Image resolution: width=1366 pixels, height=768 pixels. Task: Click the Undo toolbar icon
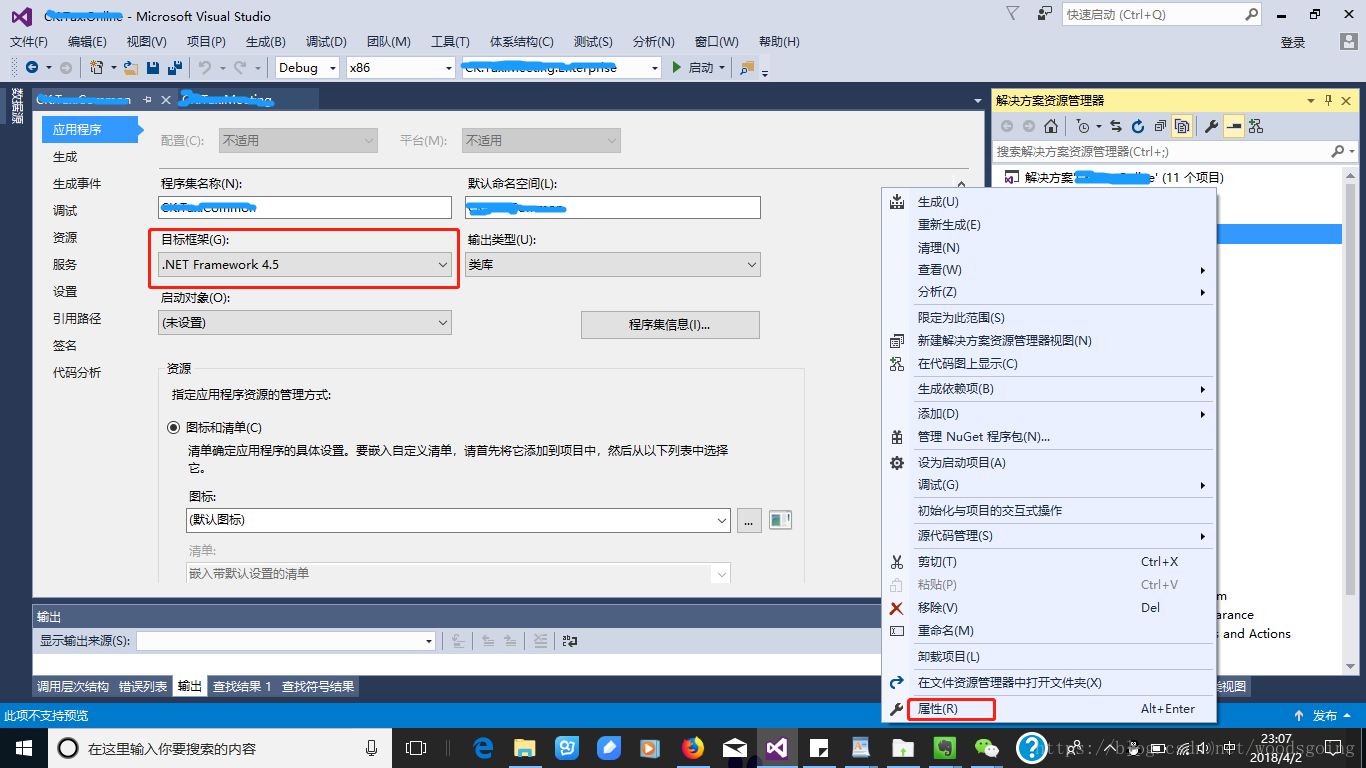point(204,67)
